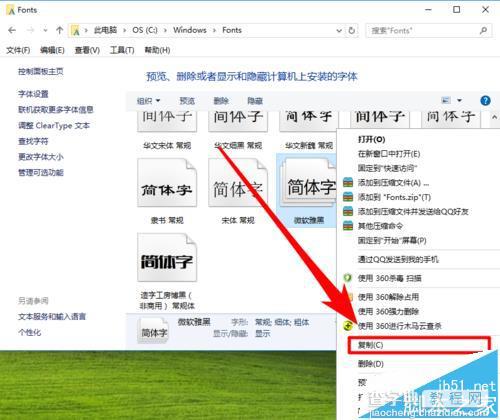The width and height of the screenshot is (500, 420).
Task: Open the 工具(T) menu
Action: click(122, 50)
